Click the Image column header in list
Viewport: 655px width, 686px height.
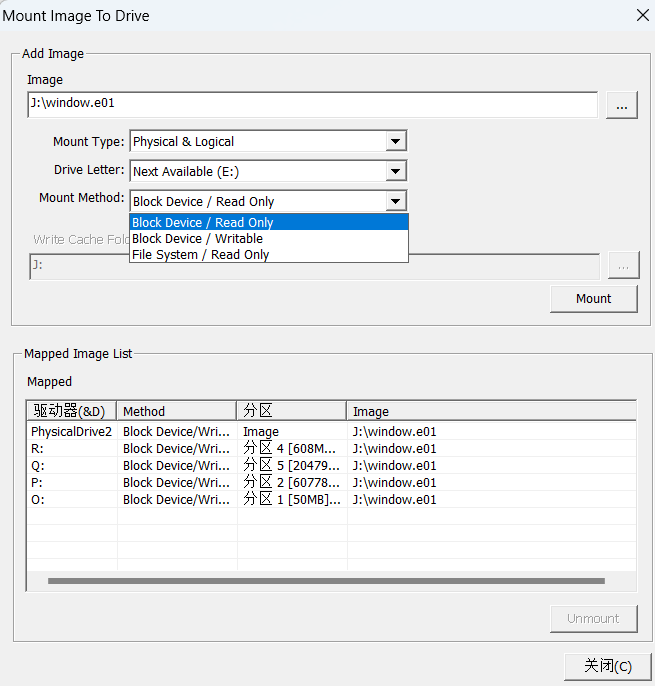[490, 411]
